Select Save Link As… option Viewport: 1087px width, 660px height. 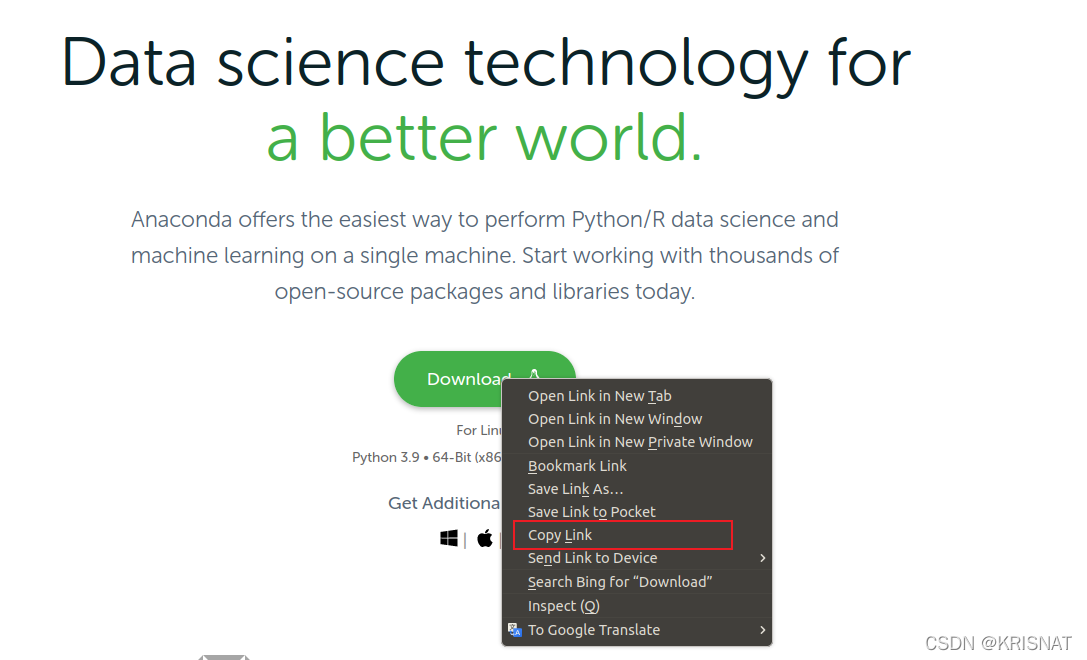pyautogui.click(x=575, y=489)
